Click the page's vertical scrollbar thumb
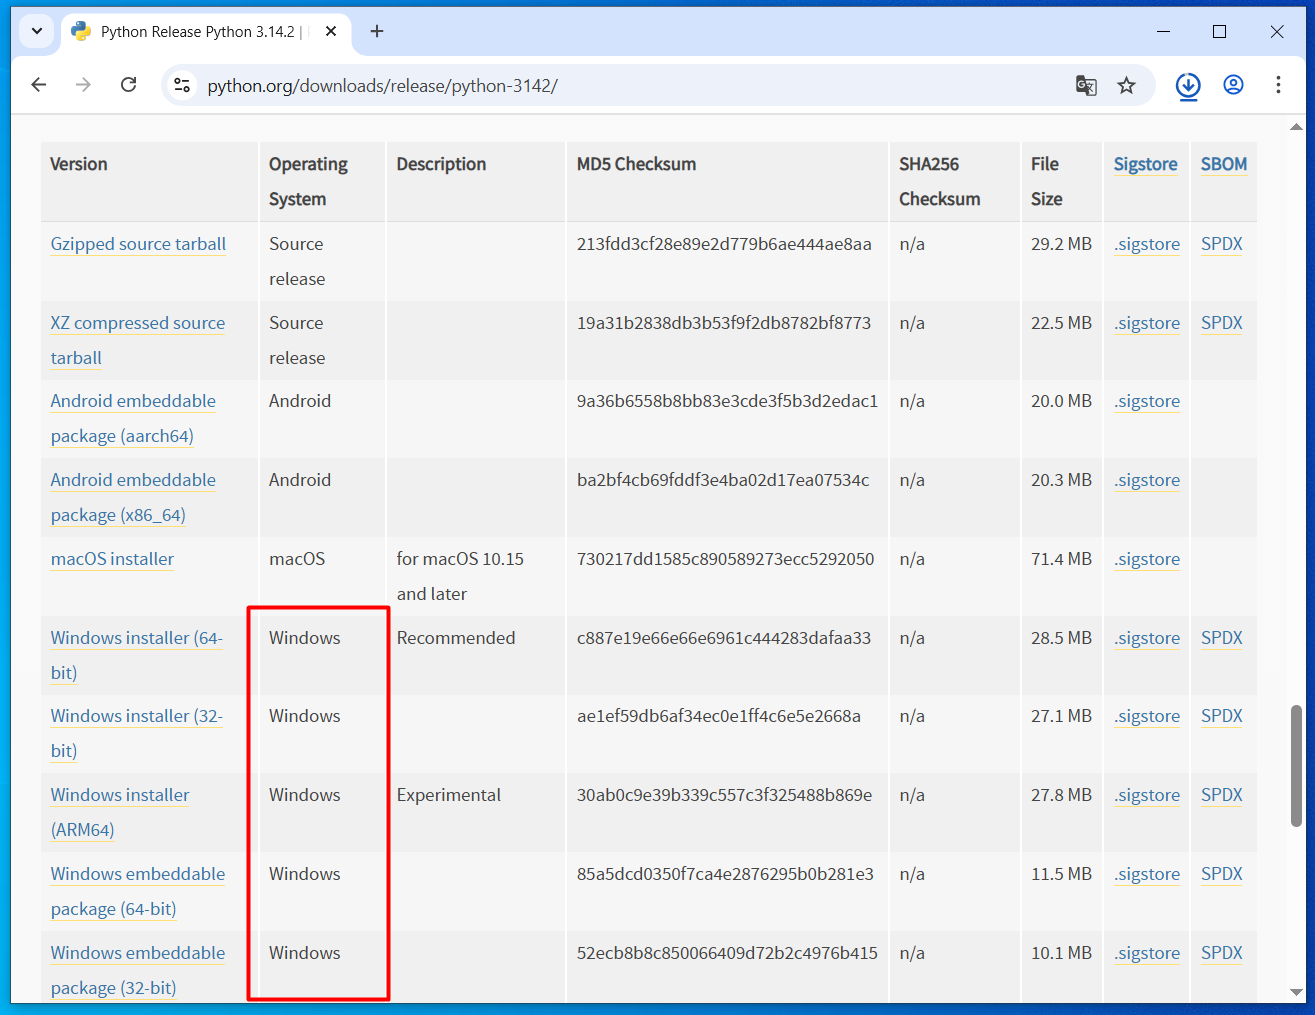This screenshot has width=1315, height=1015. (x=1296, y=766)
